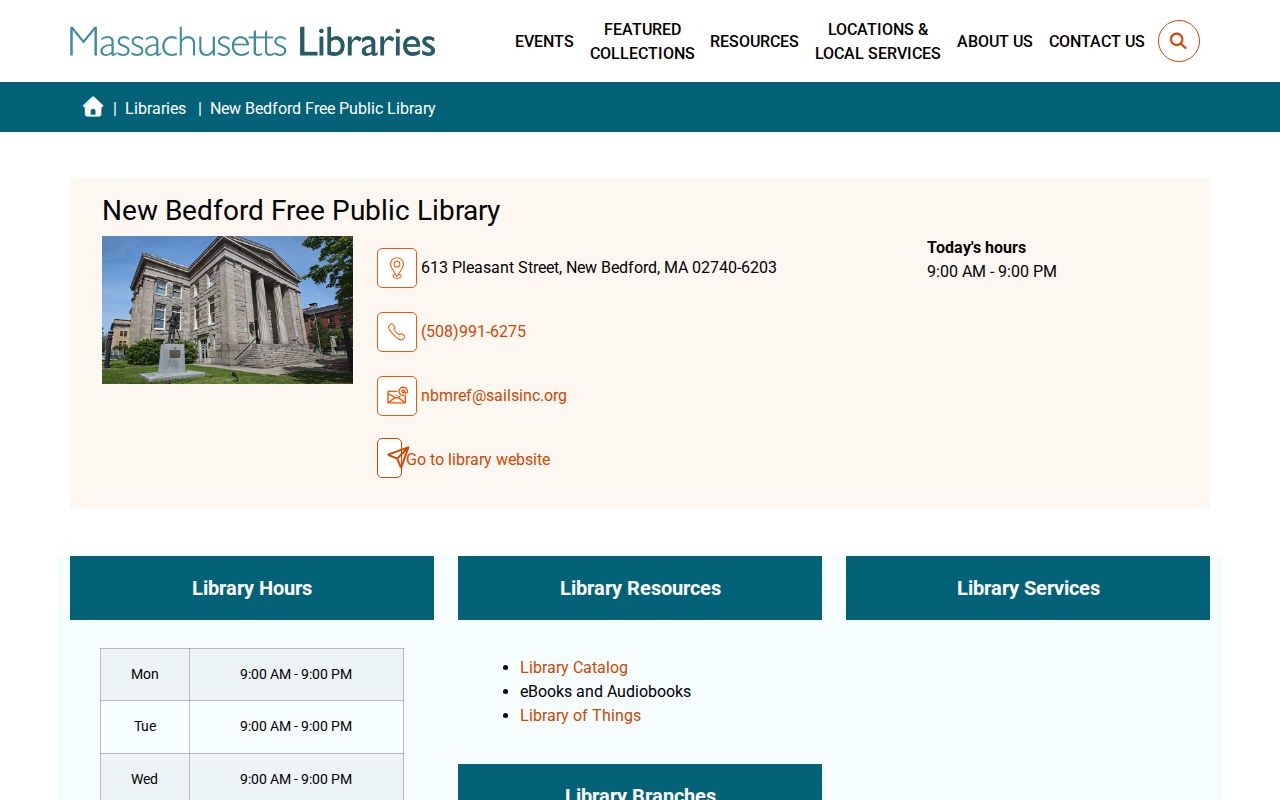The image size is (1280, 800).
Task: Click the New Bedford Free Public Library title
Action: pos(301,210)
